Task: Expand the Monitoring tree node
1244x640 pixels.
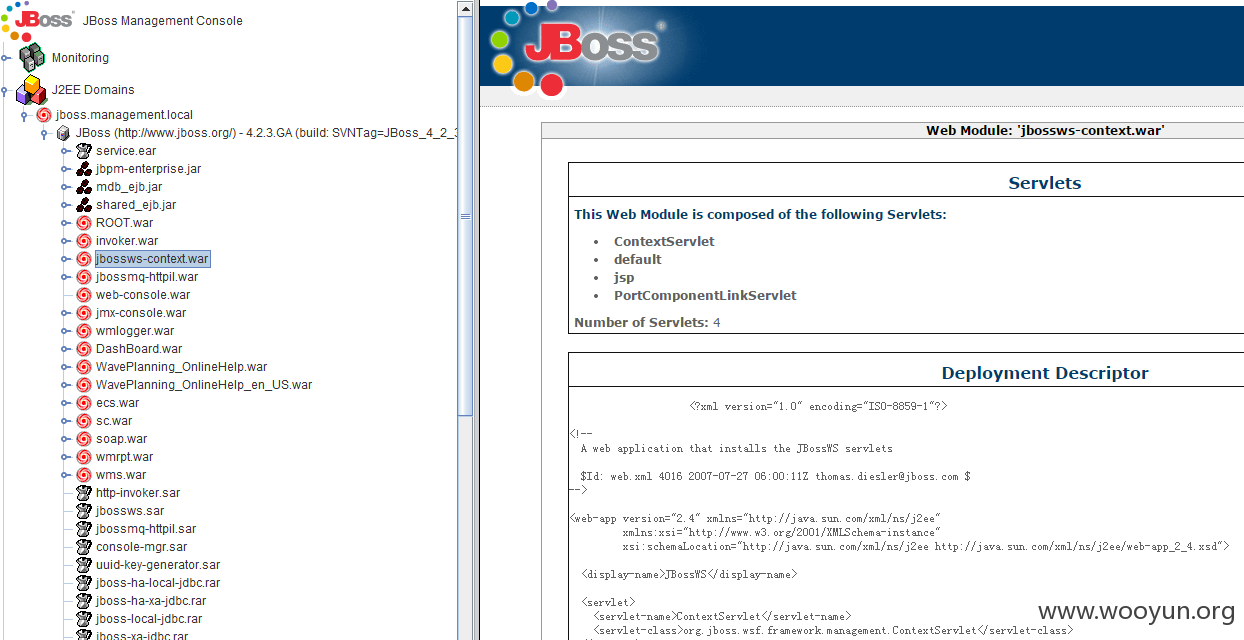Action: pyautogui.click(x=6, y=58)
